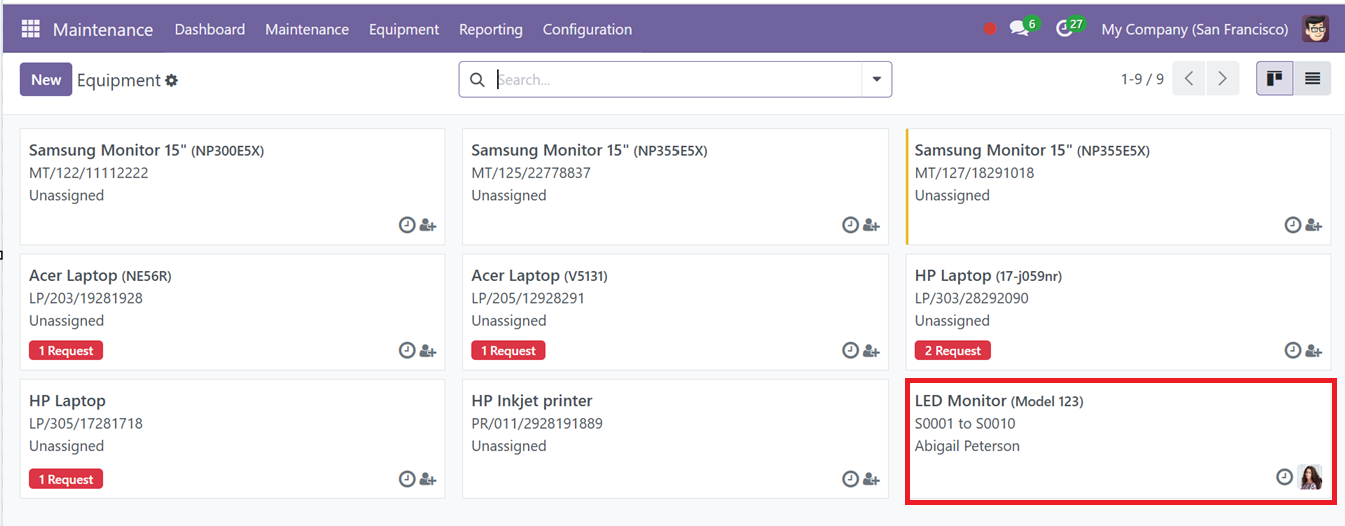Assign user on MT/127/18291018 card
This screenshot has height=526, width=1345.
(1314, 226)
